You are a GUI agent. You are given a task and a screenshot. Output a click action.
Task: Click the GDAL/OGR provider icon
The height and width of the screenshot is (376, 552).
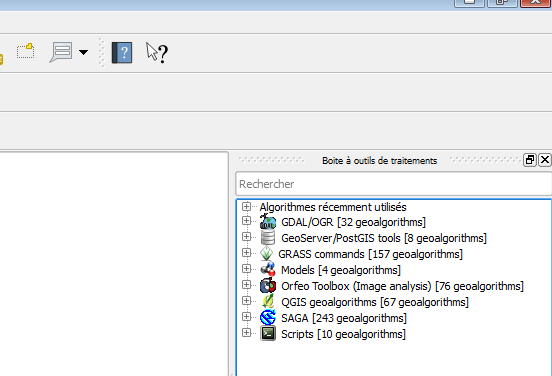point(268,222)
